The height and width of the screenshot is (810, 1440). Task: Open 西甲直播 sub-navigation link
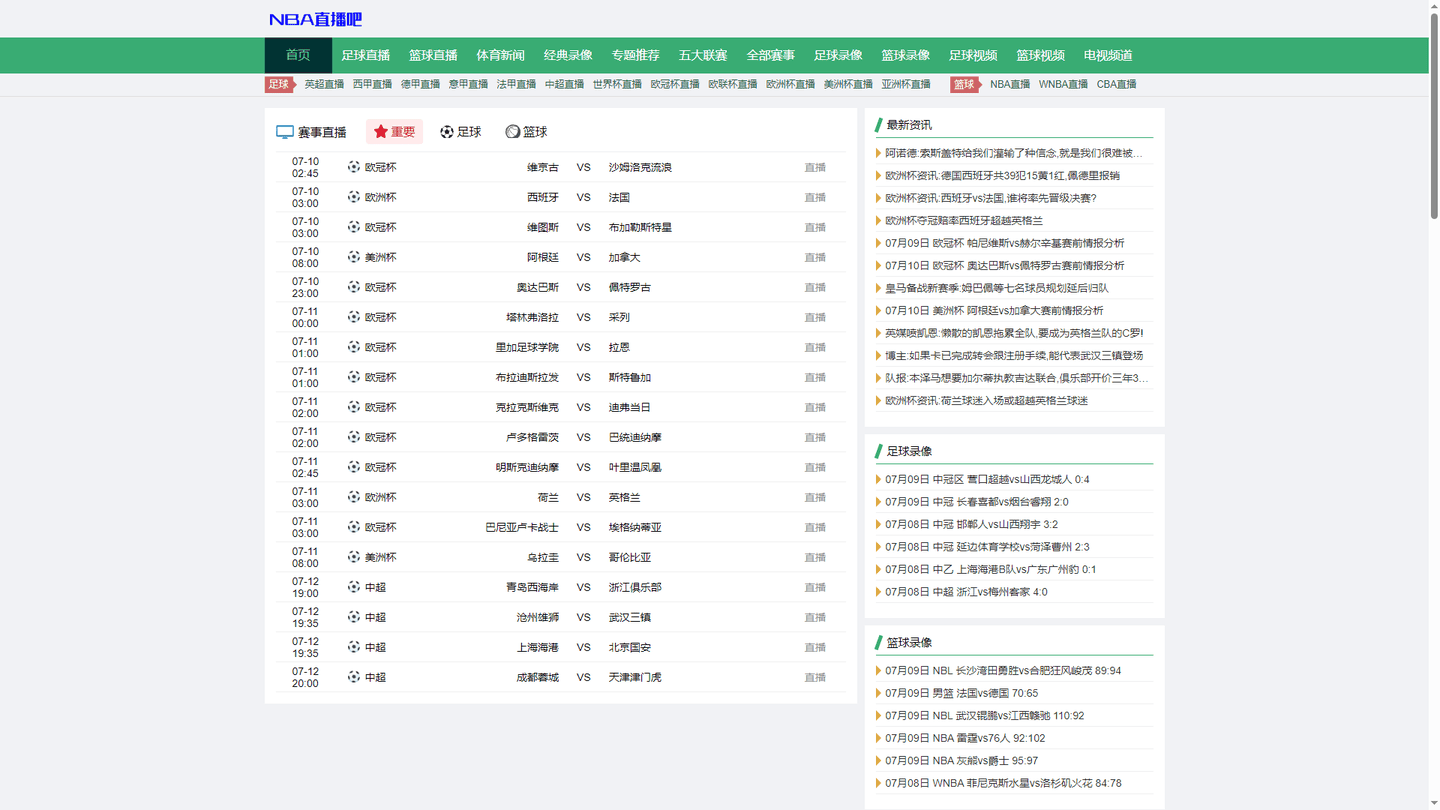click(372, 84)
